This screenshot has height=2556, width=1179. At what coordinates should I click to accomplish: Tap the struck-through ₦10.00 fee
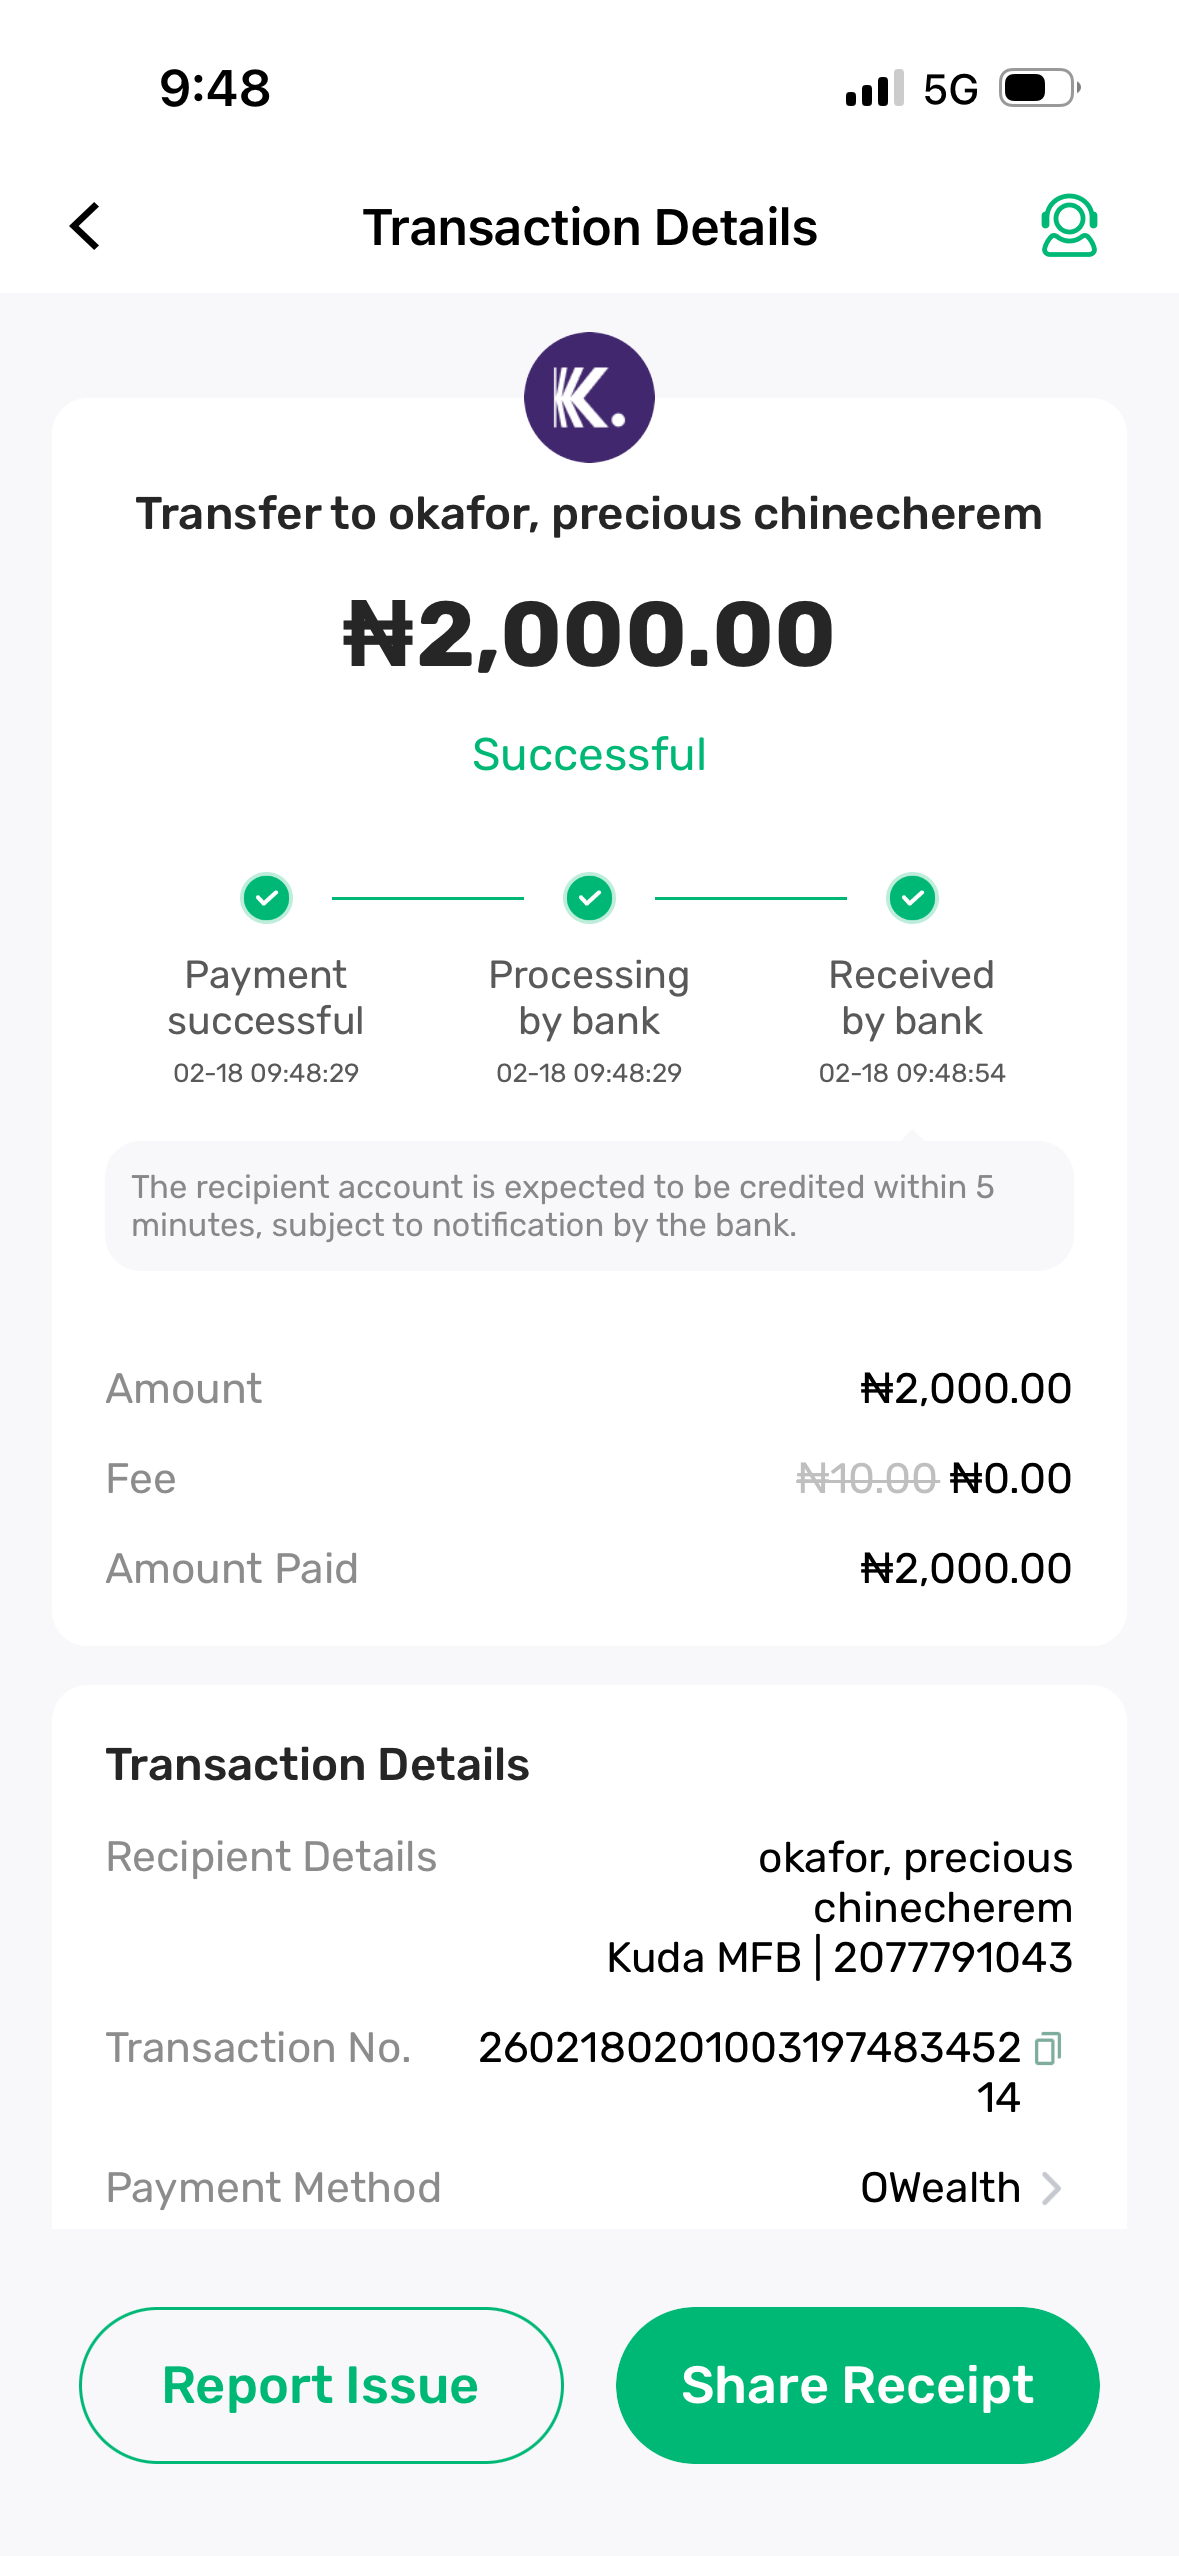(866, 1478)
